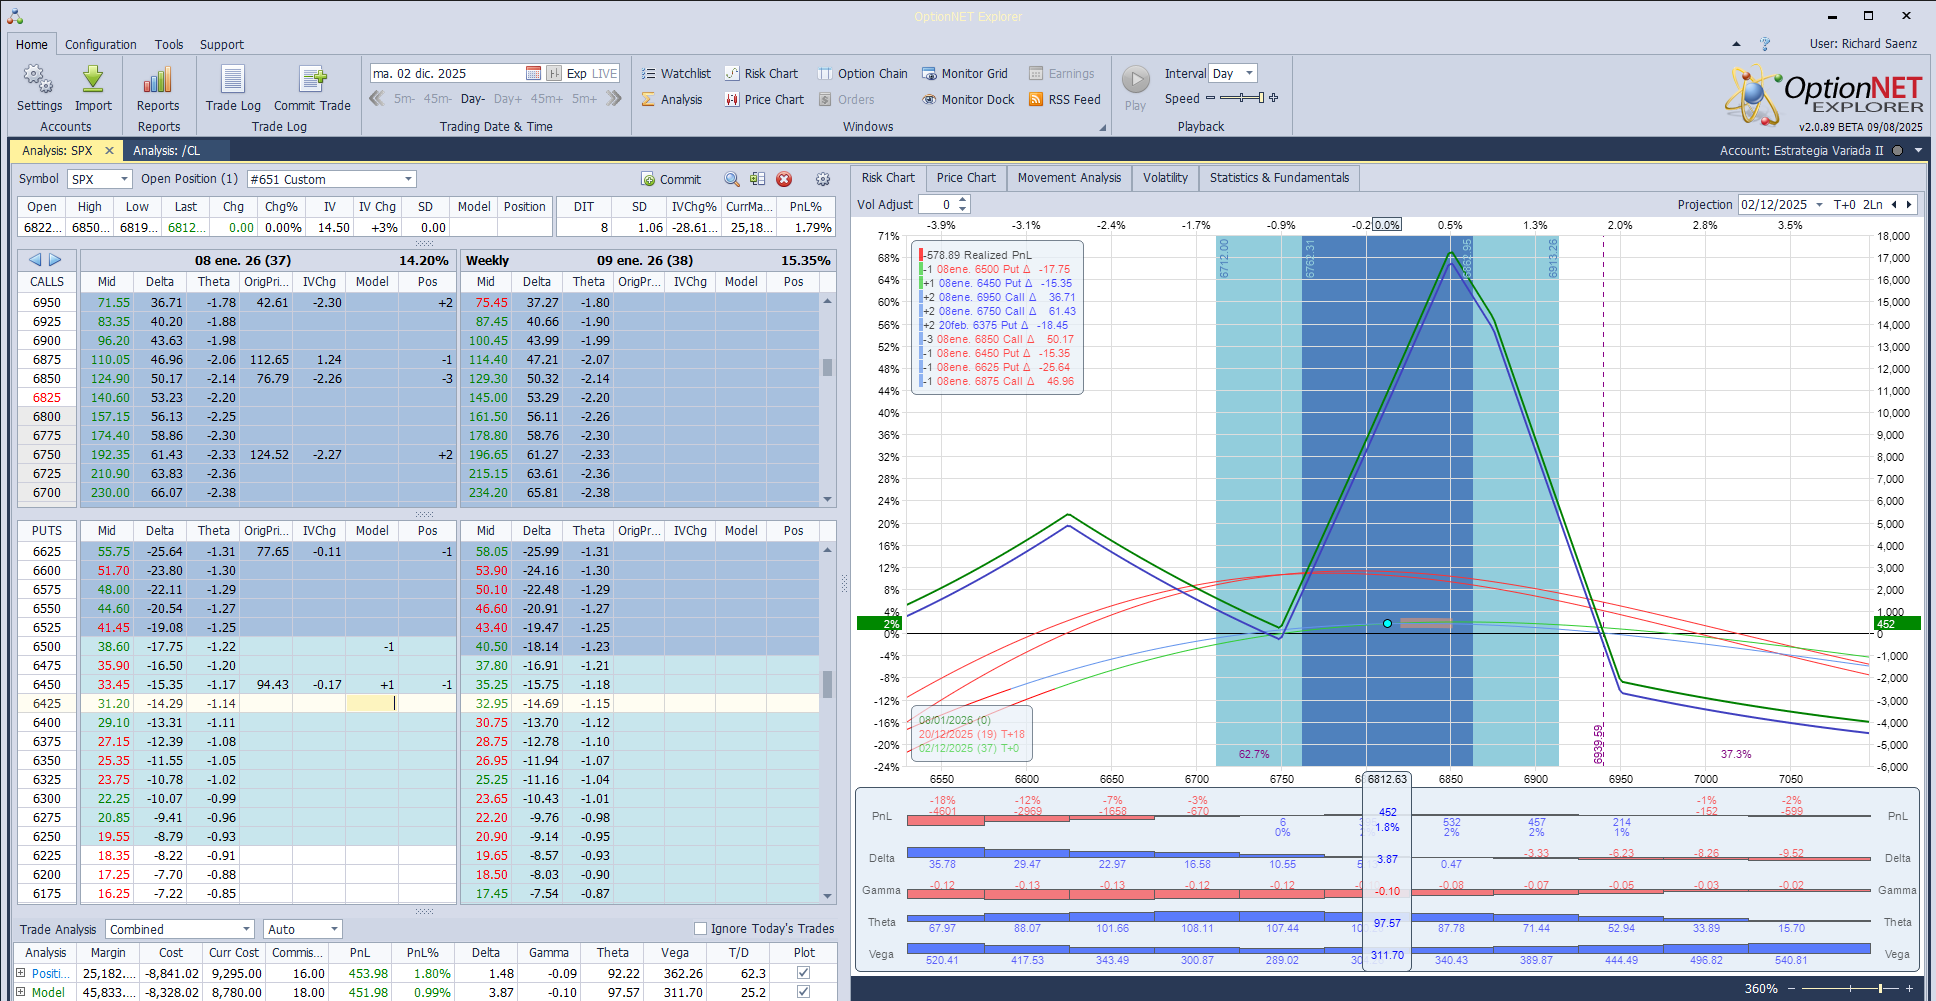Open the Monitor Grid window
Screen dimensions: 1936x1001
pos(965,73)
